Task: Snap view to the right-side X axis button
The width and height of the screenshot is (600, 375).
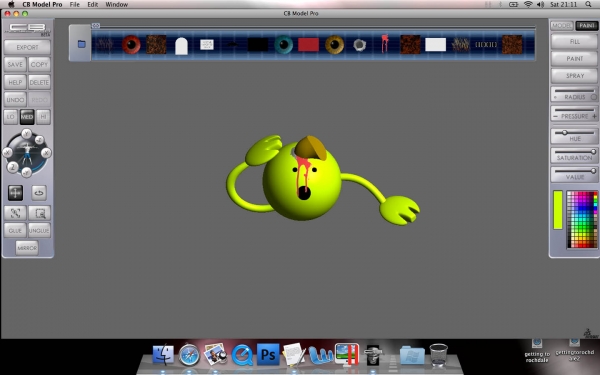Action: coord(46,153)
